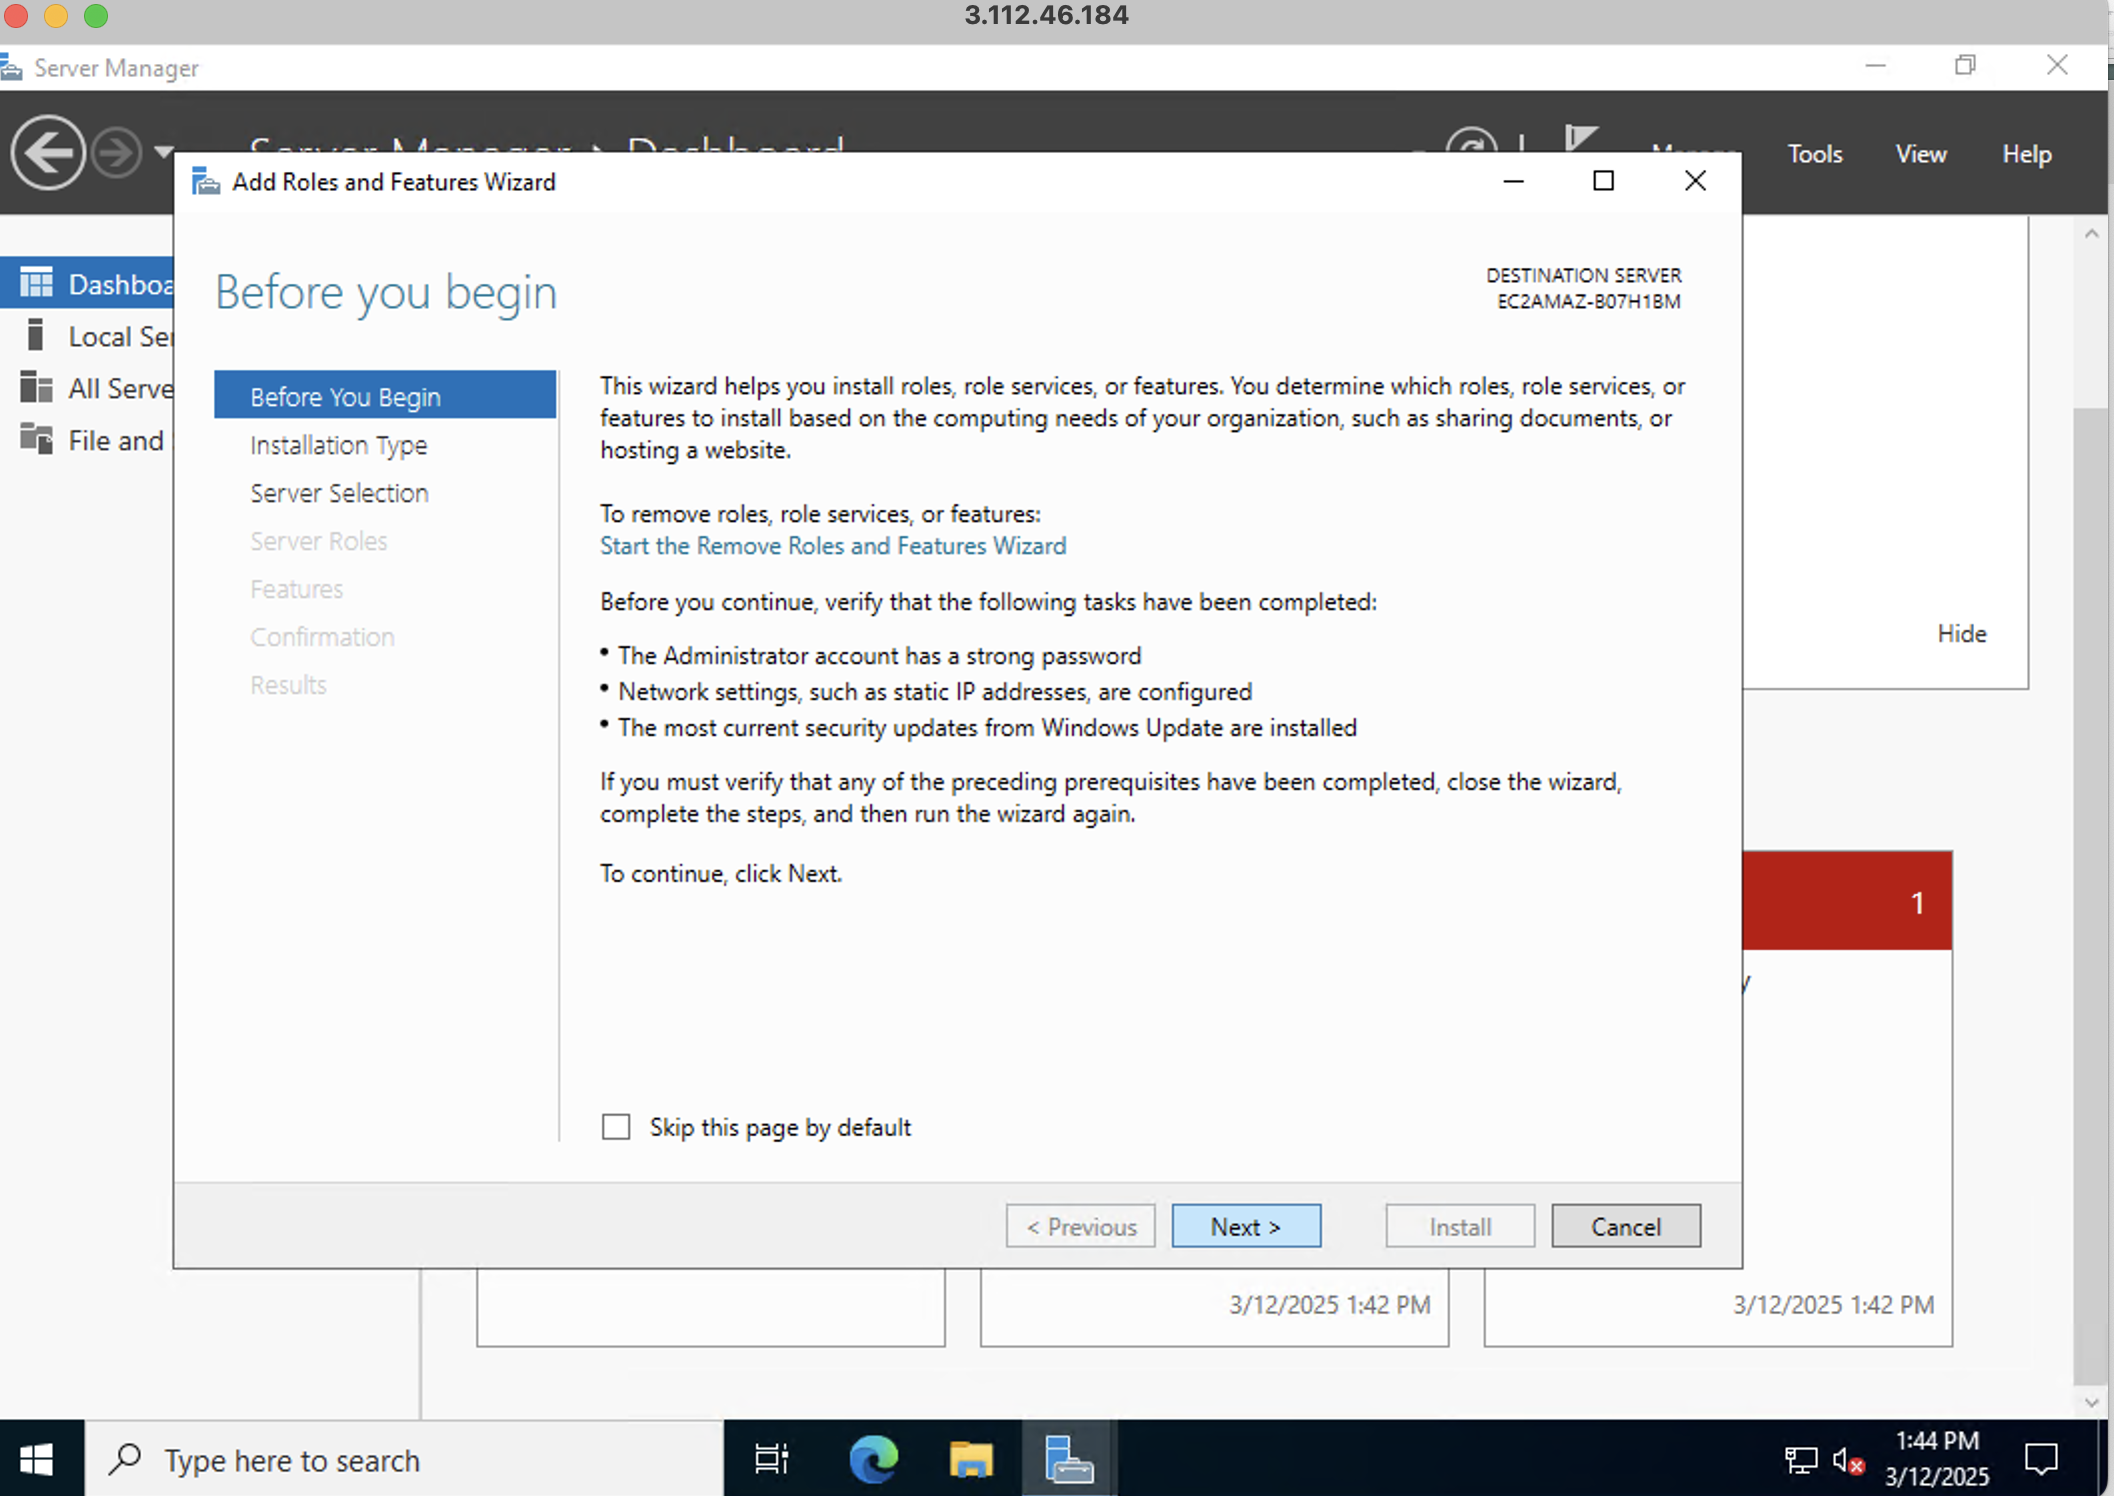Open the View menu
Screen dimensions: 2114x1496
click(x=1920, y=154)
